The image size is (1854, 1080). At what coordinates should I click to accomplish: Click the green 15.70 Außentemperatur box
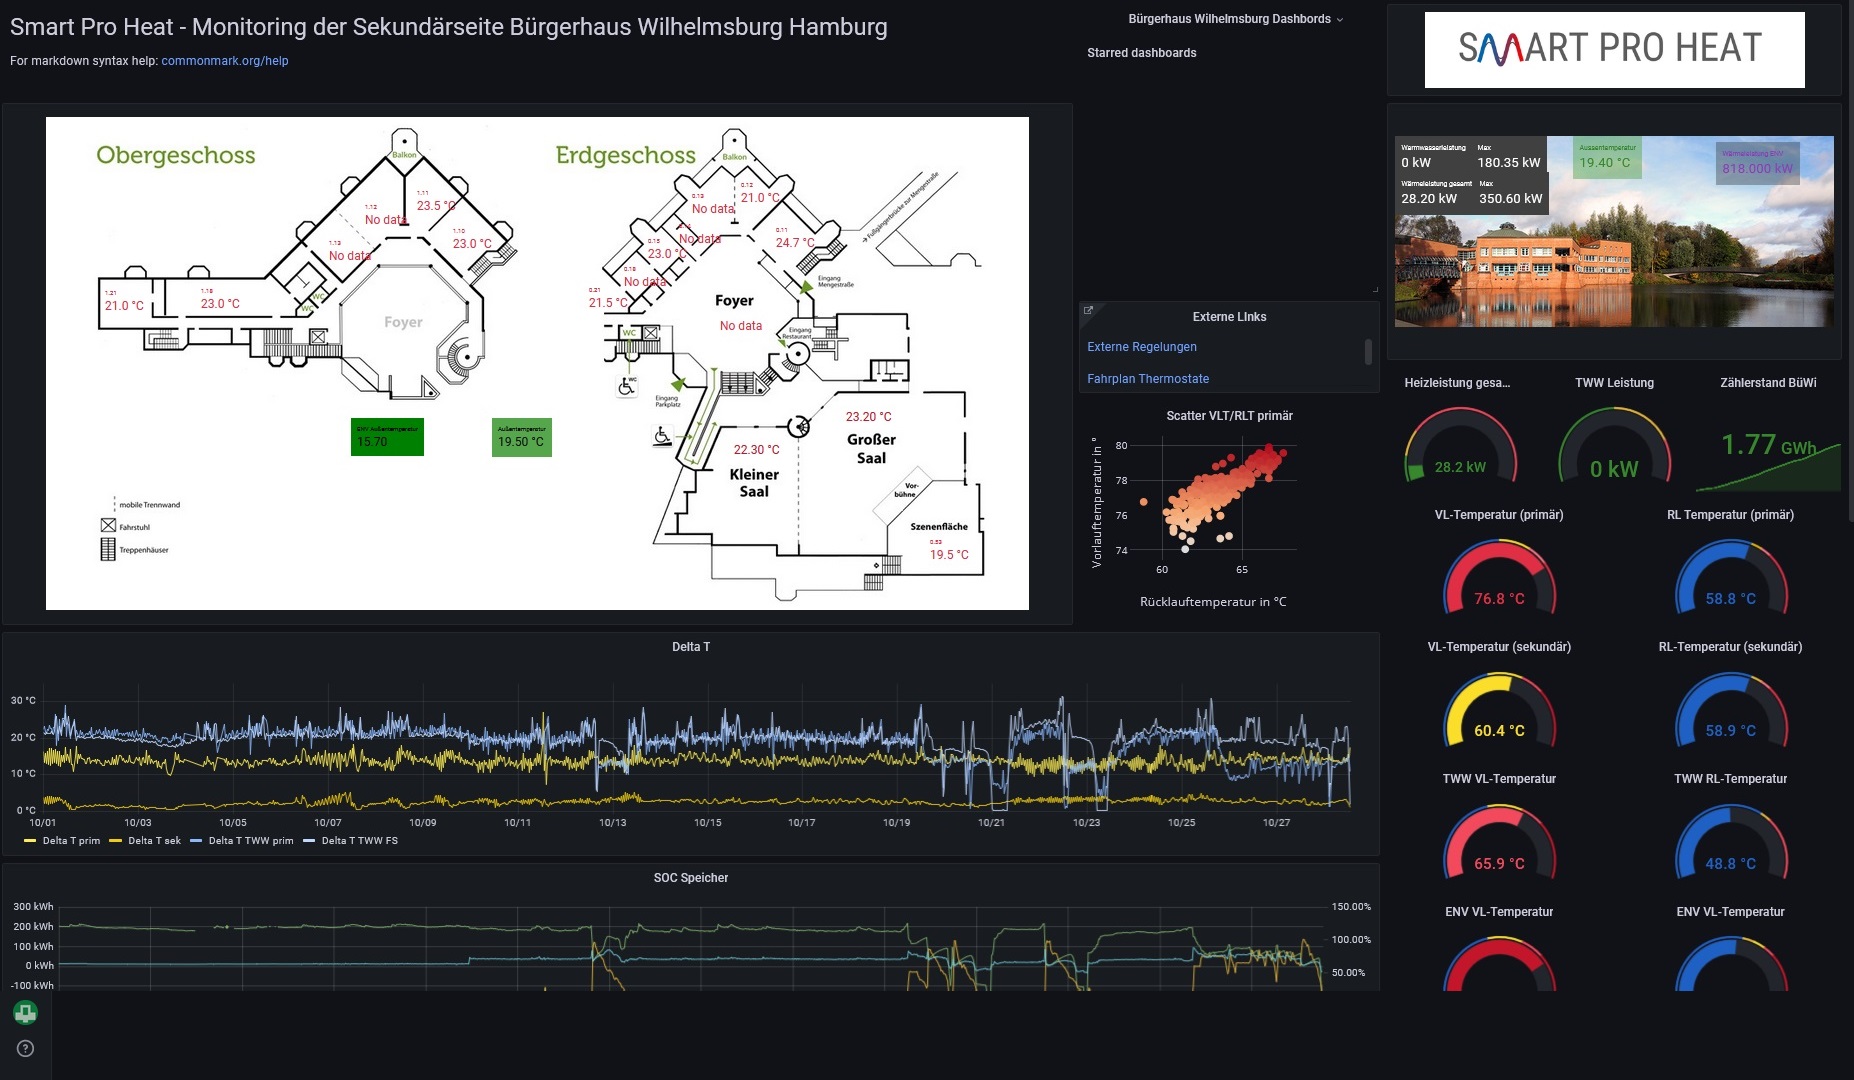tap(387, 437)
